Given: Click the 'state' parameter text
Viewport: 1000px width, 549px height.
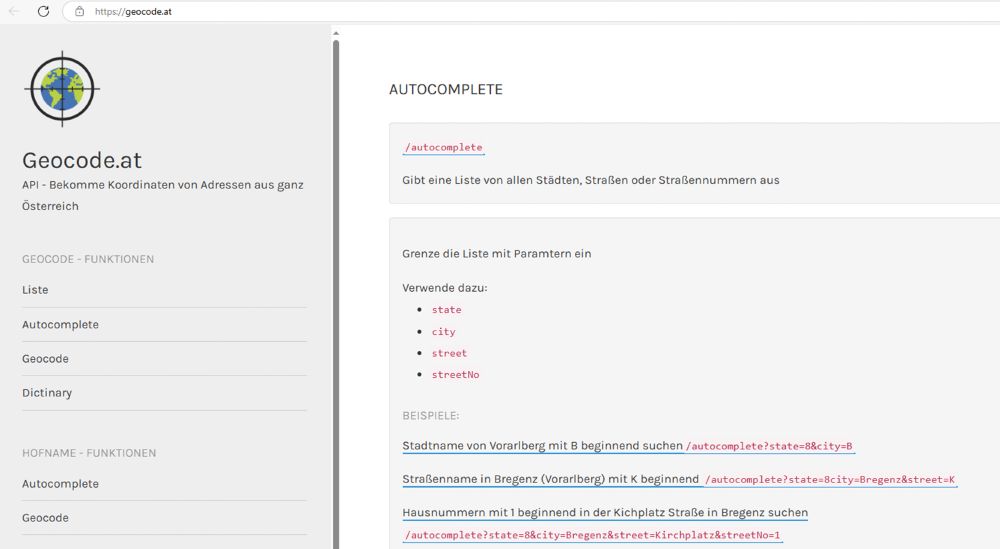Looking at the screenshot, I should [446, 310].
